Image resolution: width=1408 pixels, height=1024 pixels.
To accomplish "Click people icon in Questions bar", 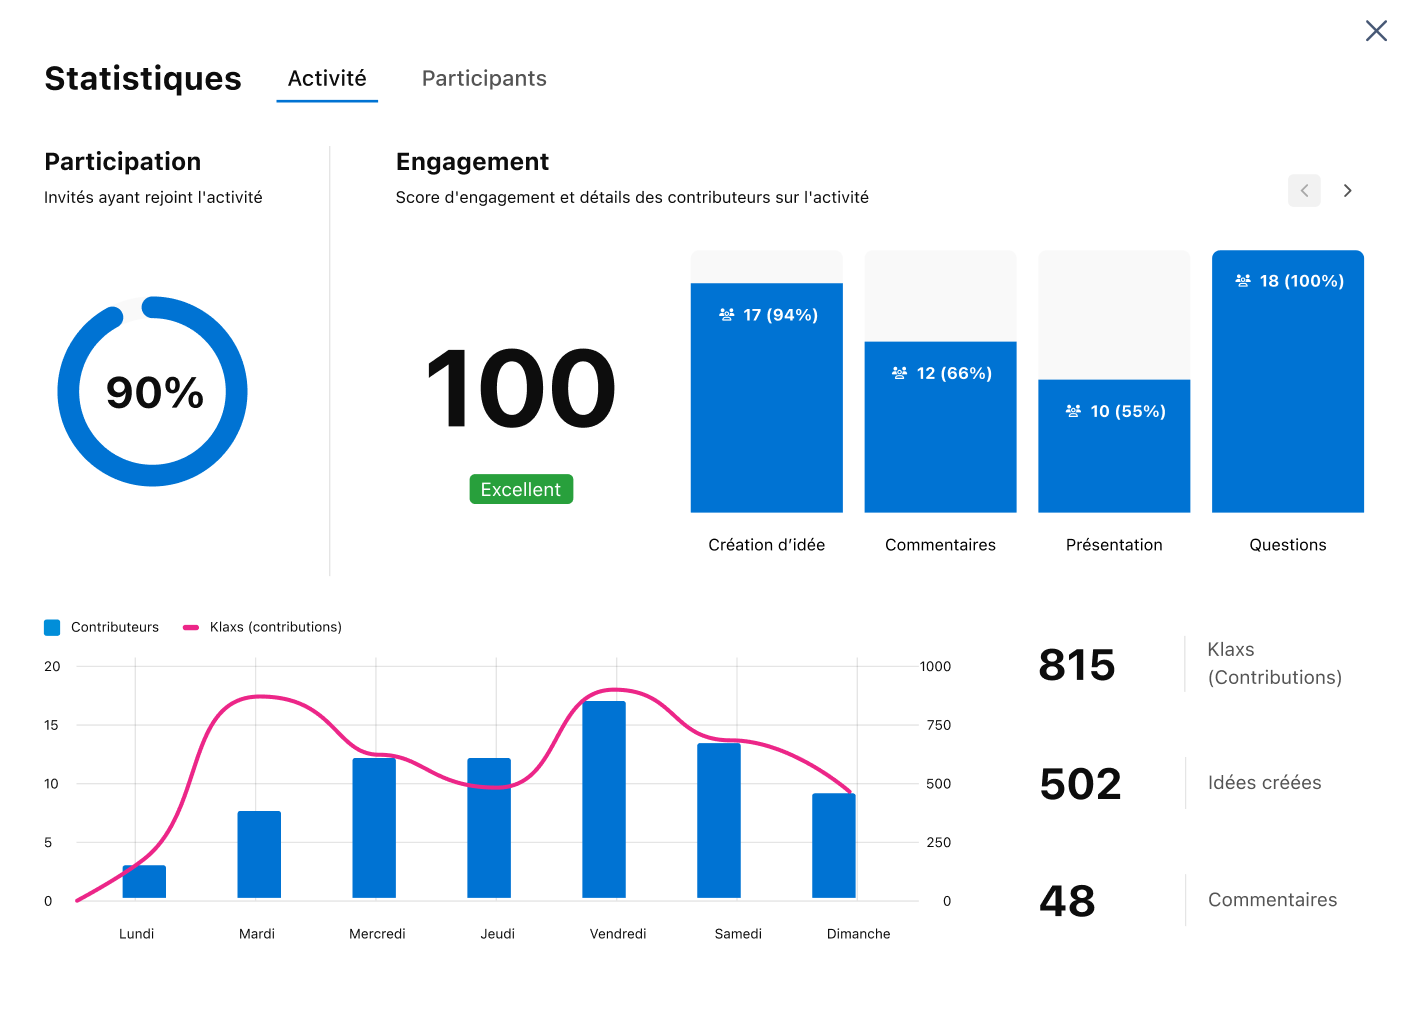I will (1243, 281).
